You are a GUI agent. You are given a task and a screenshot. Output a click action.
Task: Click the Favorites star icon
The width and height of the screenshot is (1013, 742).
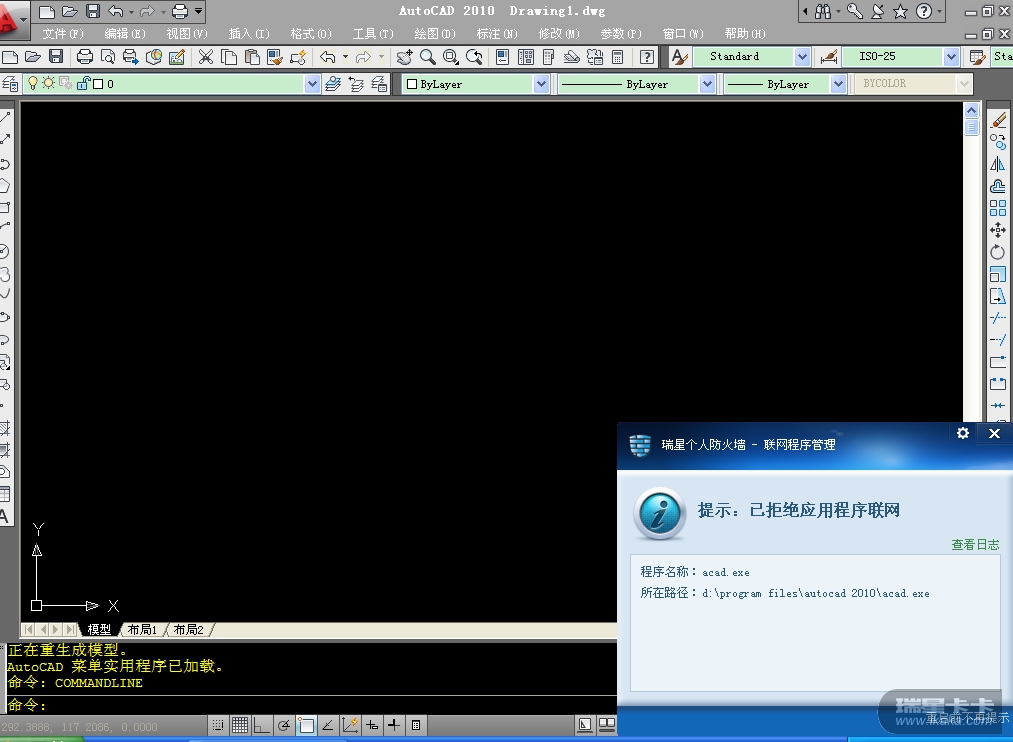pyautogui.click(x=900, y=11)
